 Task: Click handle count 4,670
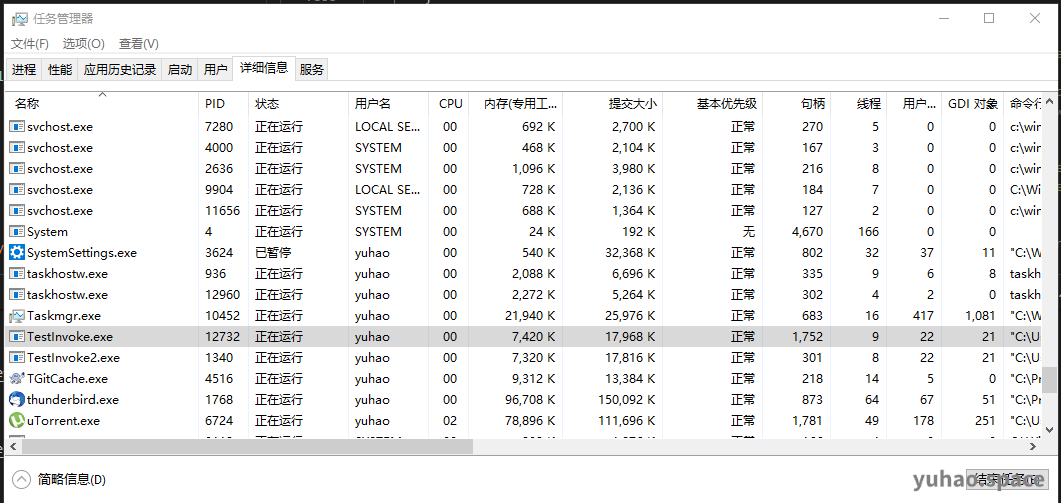(807, 232)
